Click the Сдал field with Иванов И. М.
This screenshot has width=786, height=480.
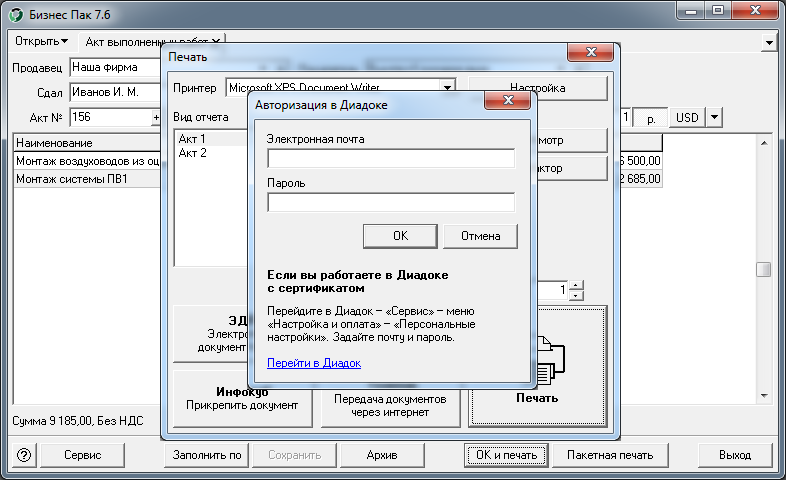115,92
